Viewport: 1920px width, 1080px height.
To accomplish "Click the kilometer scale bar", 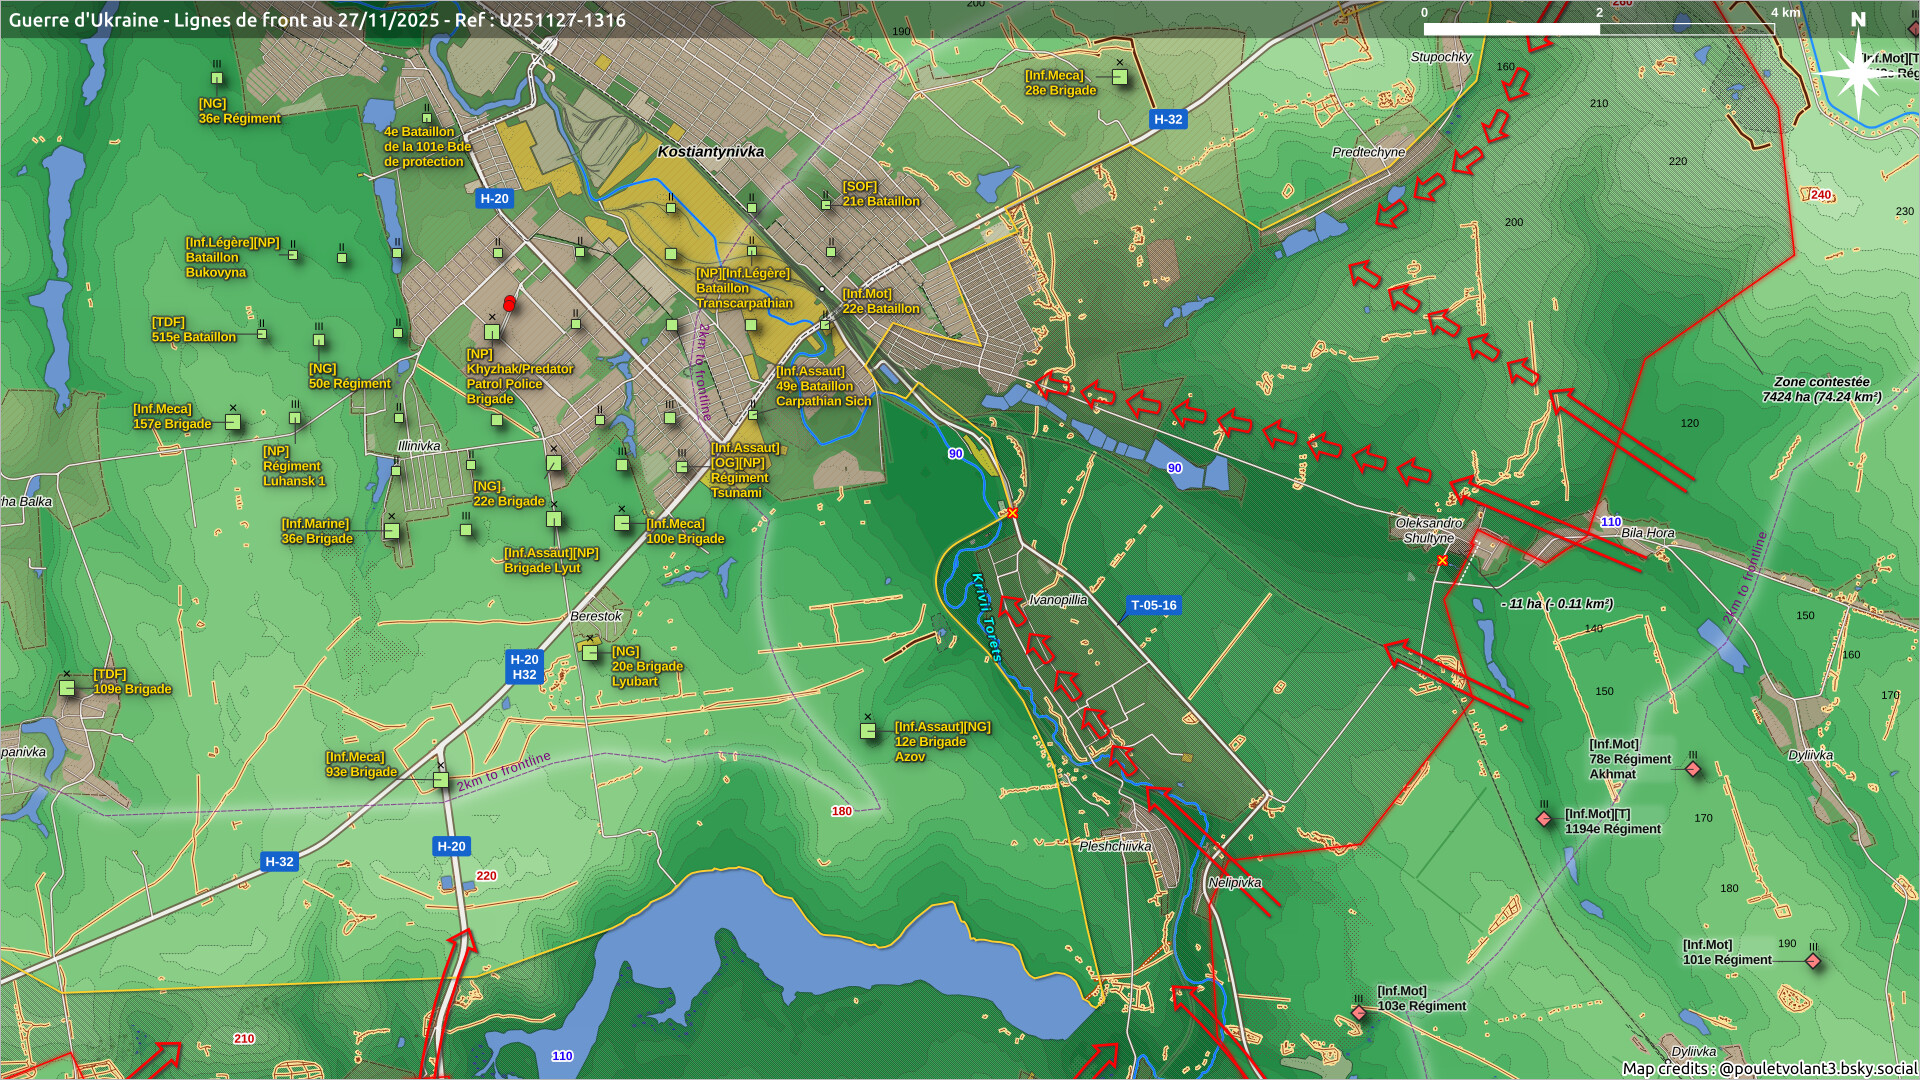I will [x=1597, y=28].
